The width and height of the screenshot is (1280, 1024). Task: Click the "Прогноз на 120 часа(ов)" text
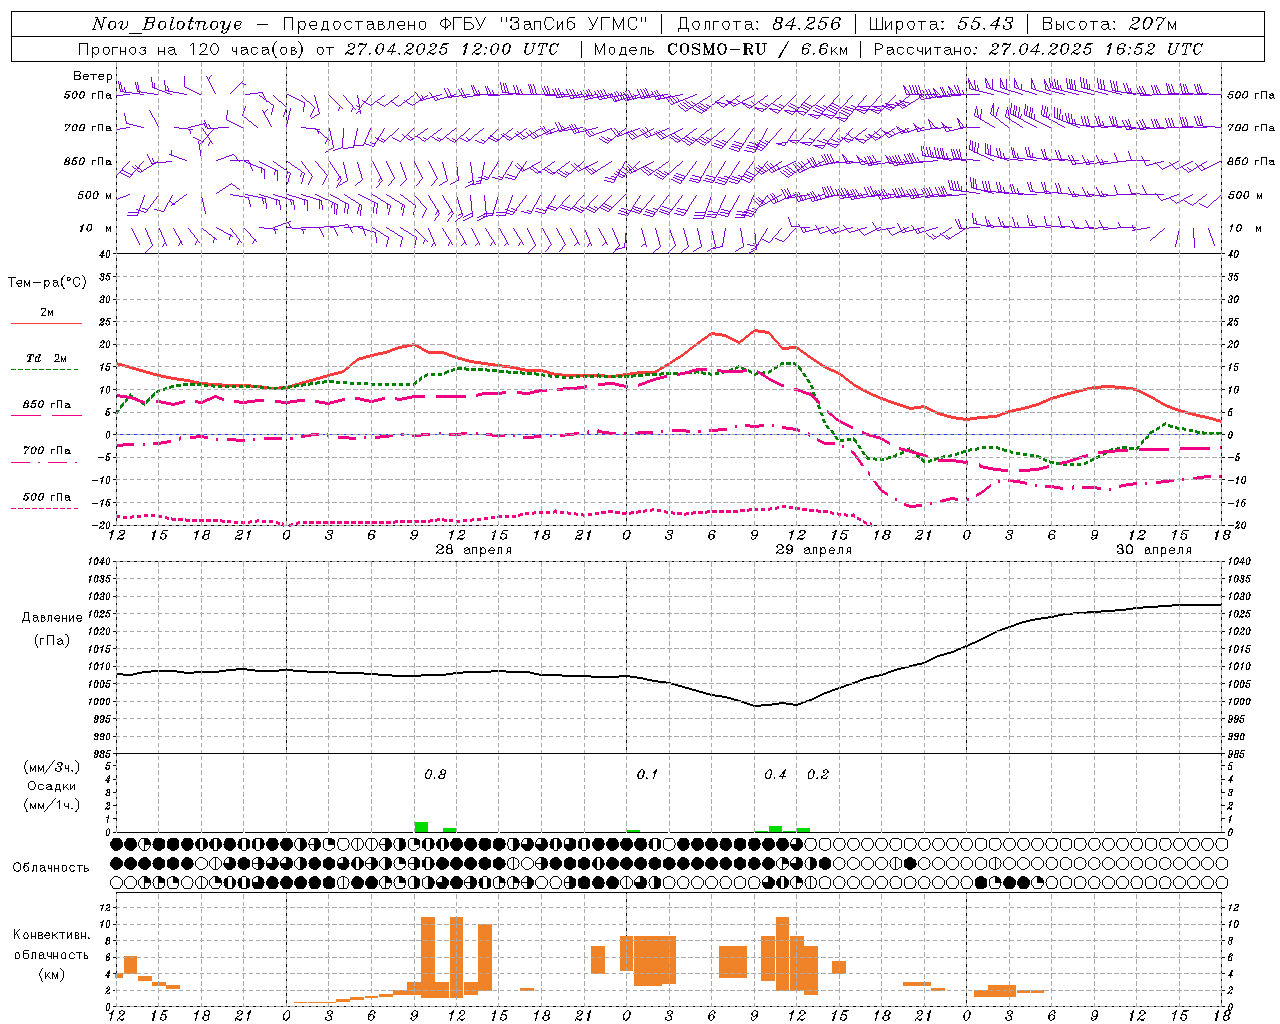tap(192, 49)
